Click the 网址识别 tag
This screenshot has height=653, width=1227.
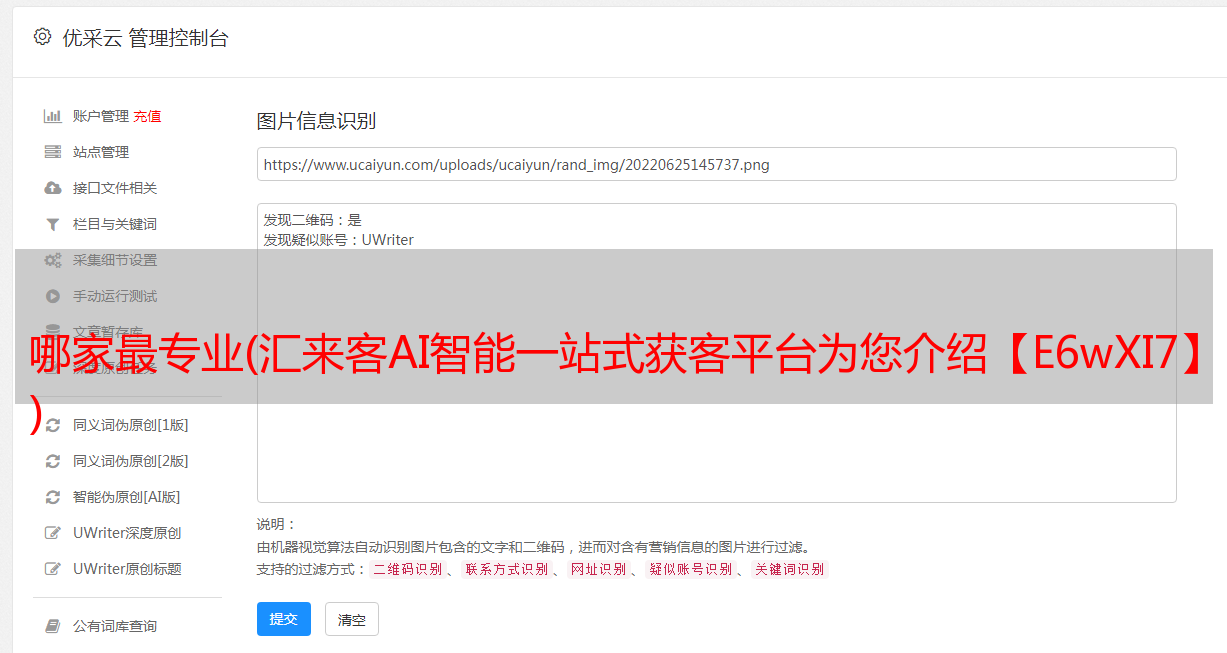[598, 569]
